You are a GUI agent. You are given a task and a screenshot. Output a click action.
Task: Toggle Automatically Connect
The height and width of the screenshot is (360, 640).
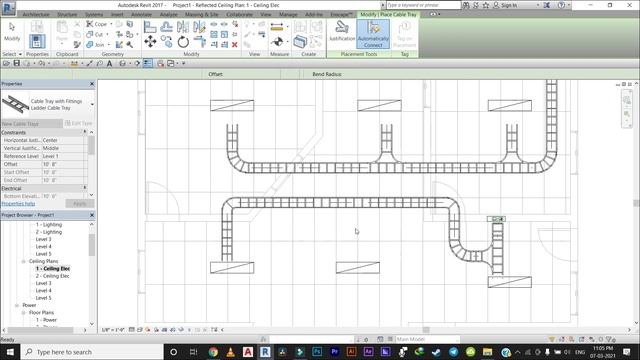(373, 34)
